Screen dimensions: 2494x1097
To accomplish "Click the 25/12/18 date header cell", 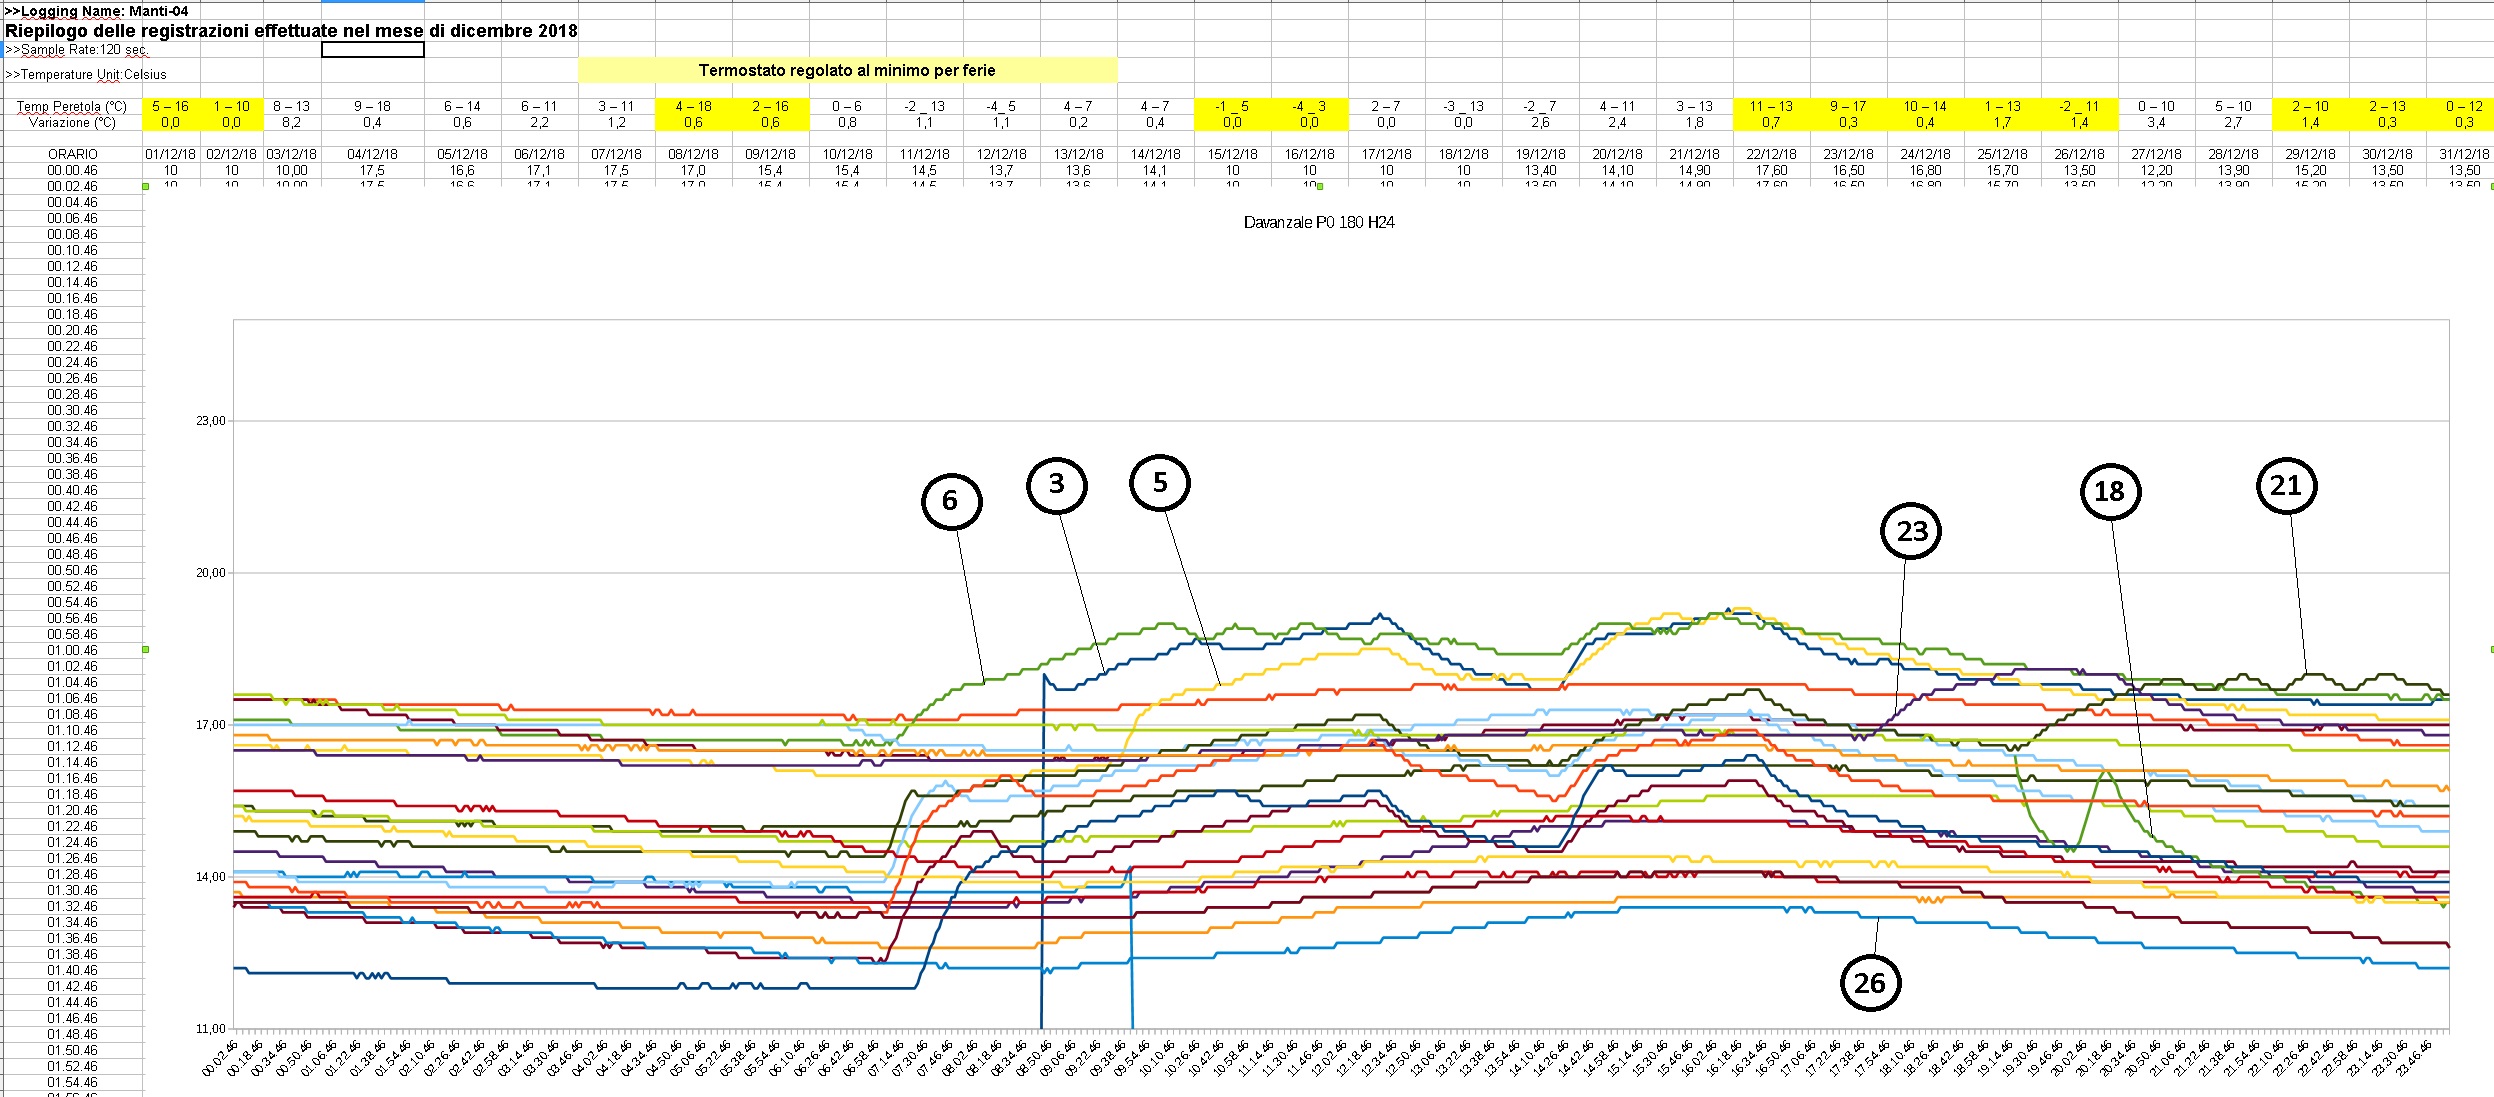I will [2002, 154].
